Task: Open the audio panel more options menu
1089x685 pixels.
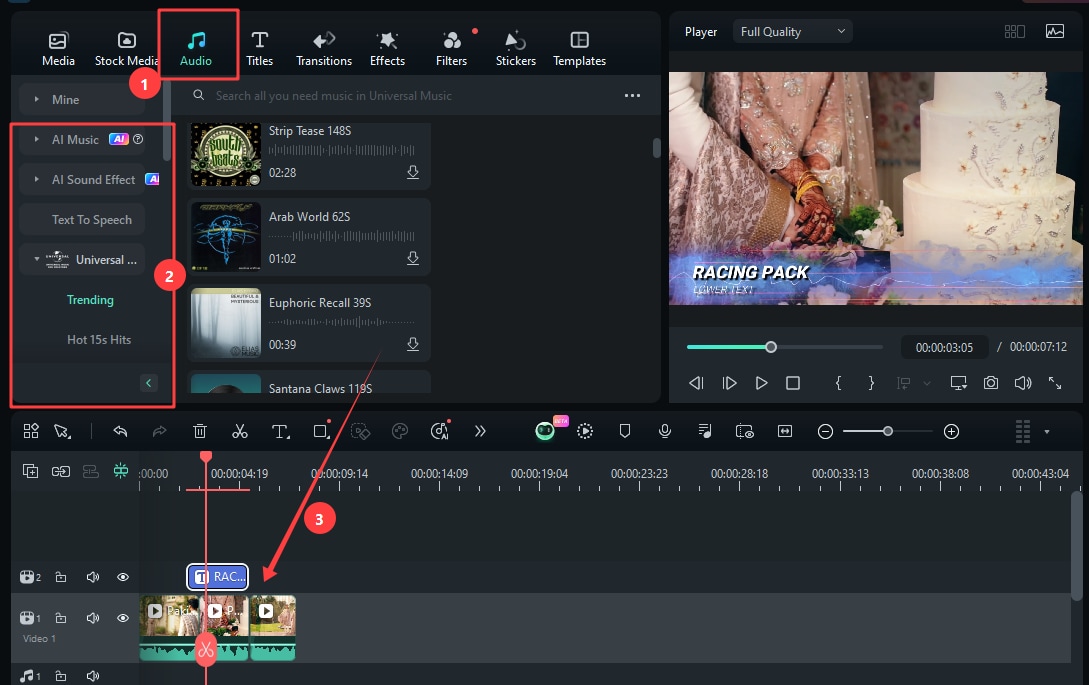Action: click(x=632, y=95)
